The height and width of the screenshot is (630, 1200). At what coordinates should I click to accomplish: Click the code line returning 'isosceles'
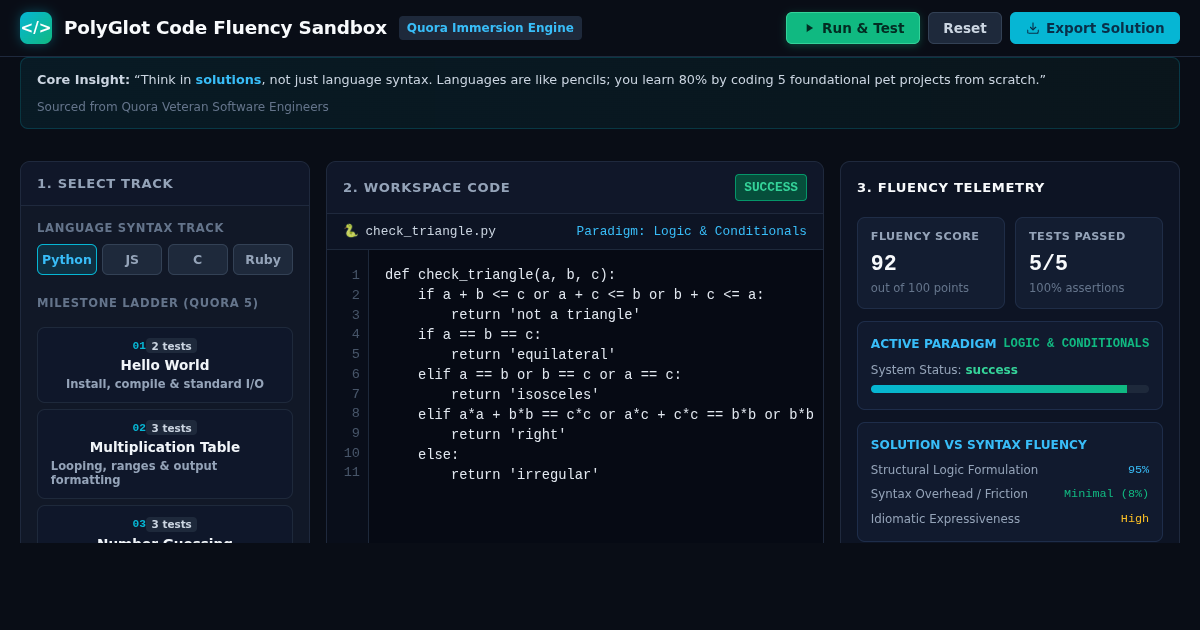click(525, 395)
